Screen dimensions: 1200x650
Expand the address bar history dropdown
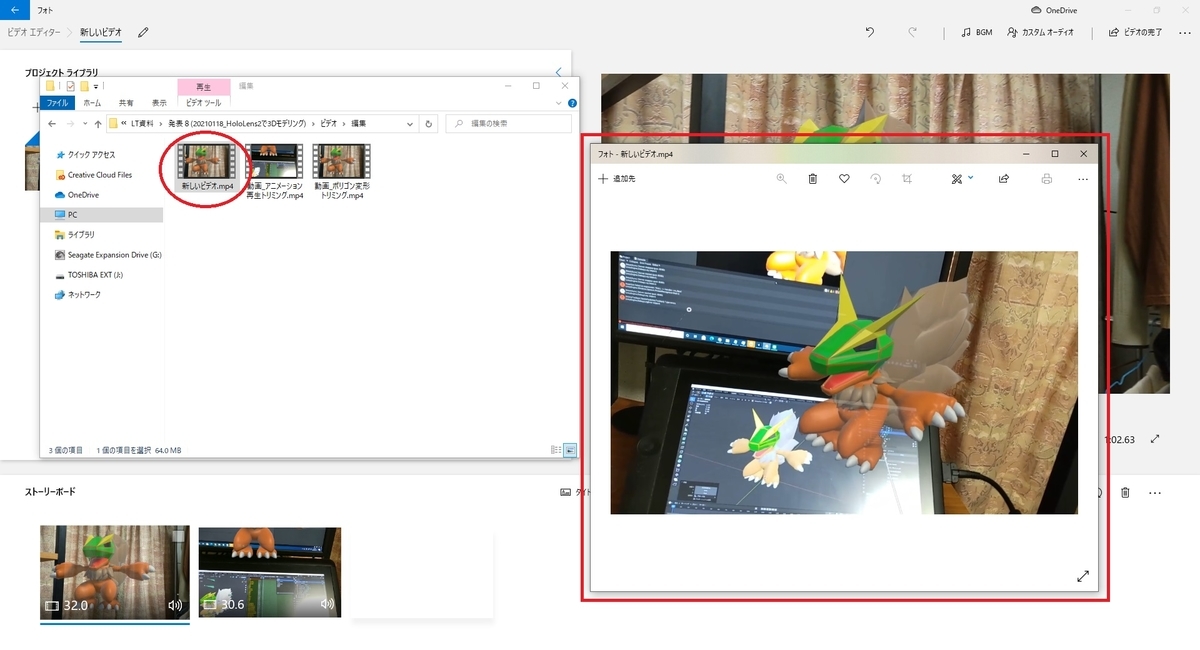[x=410, y=124]
